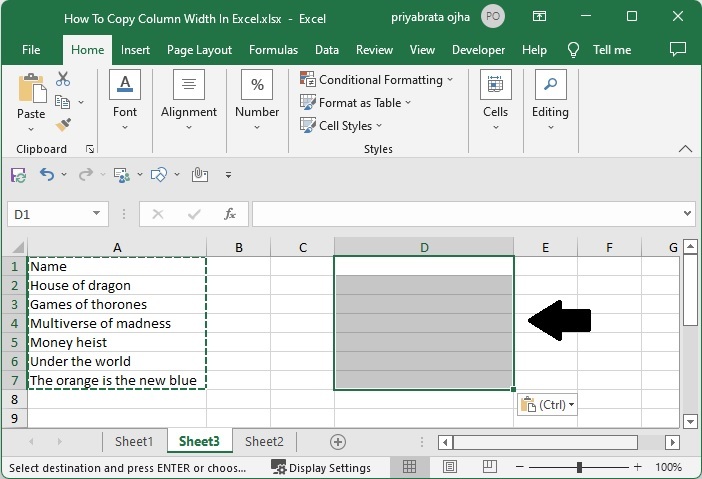Click the Copy icon in Clipboard group
Image resolution: width=702 pixels, height=479 pixels.
tap(63, 102)
